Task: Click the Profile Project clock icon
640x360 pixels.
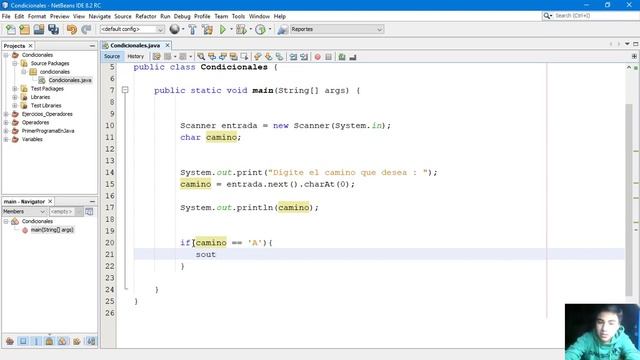Action: tap(260, 29)
